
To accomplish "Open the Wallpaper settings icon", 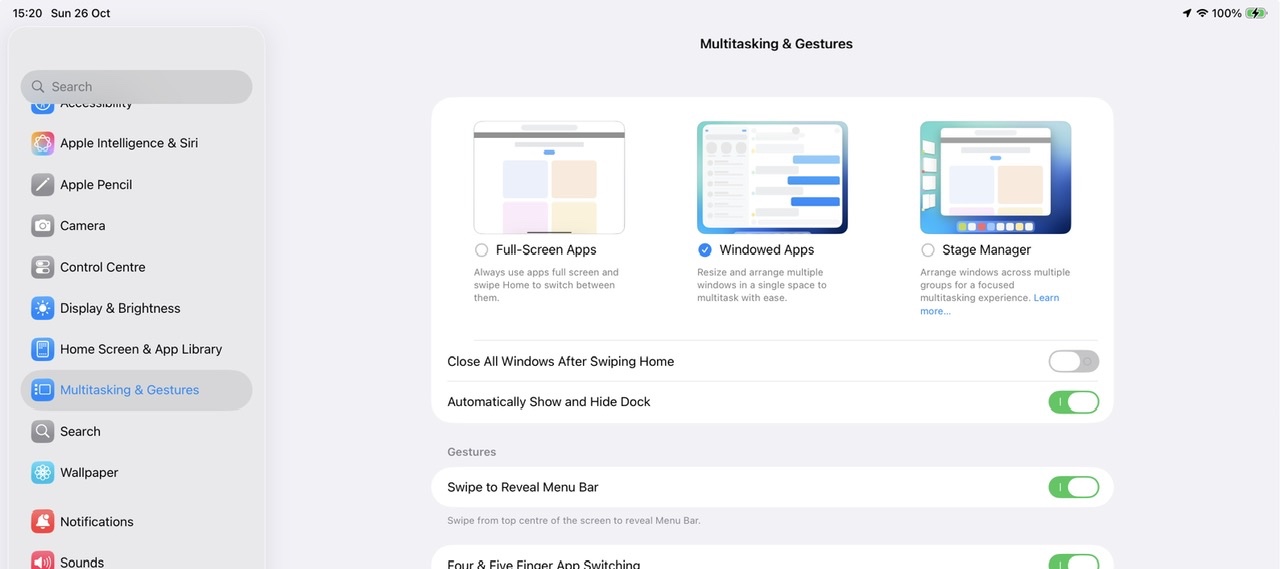I will point(42,473).
